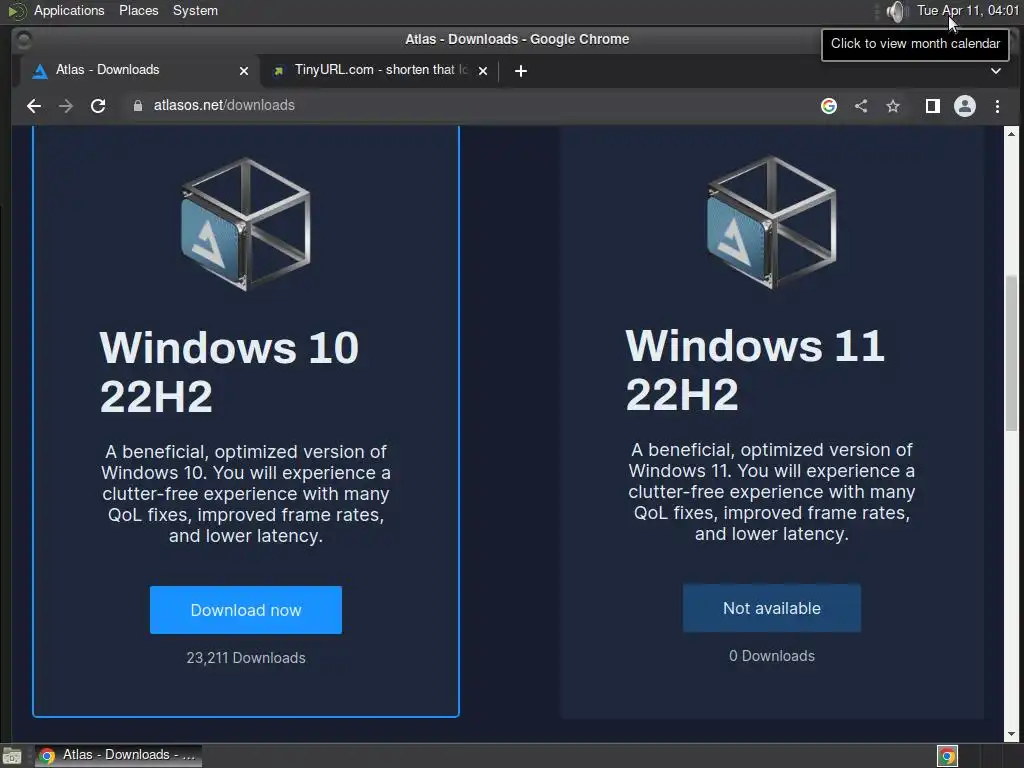Viewport: 1024px width, 768px height.
Task: Share this page via share icon
Action: pyautogui.click(x=861, y=106)
